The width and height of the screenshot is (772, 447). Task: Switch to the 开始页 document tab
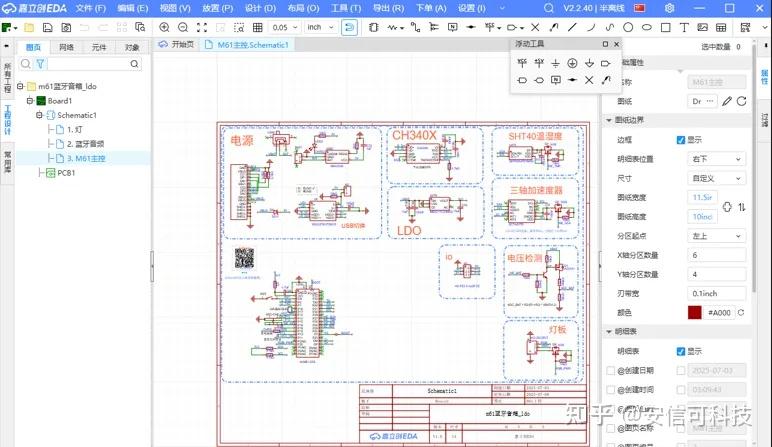coord(177,45)
